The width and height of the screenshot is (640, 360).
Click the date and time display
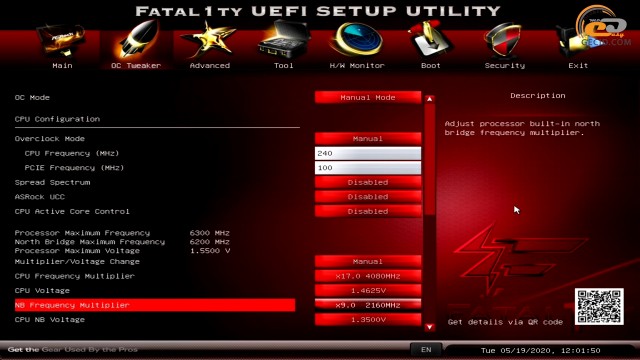(x=540, y=351)
